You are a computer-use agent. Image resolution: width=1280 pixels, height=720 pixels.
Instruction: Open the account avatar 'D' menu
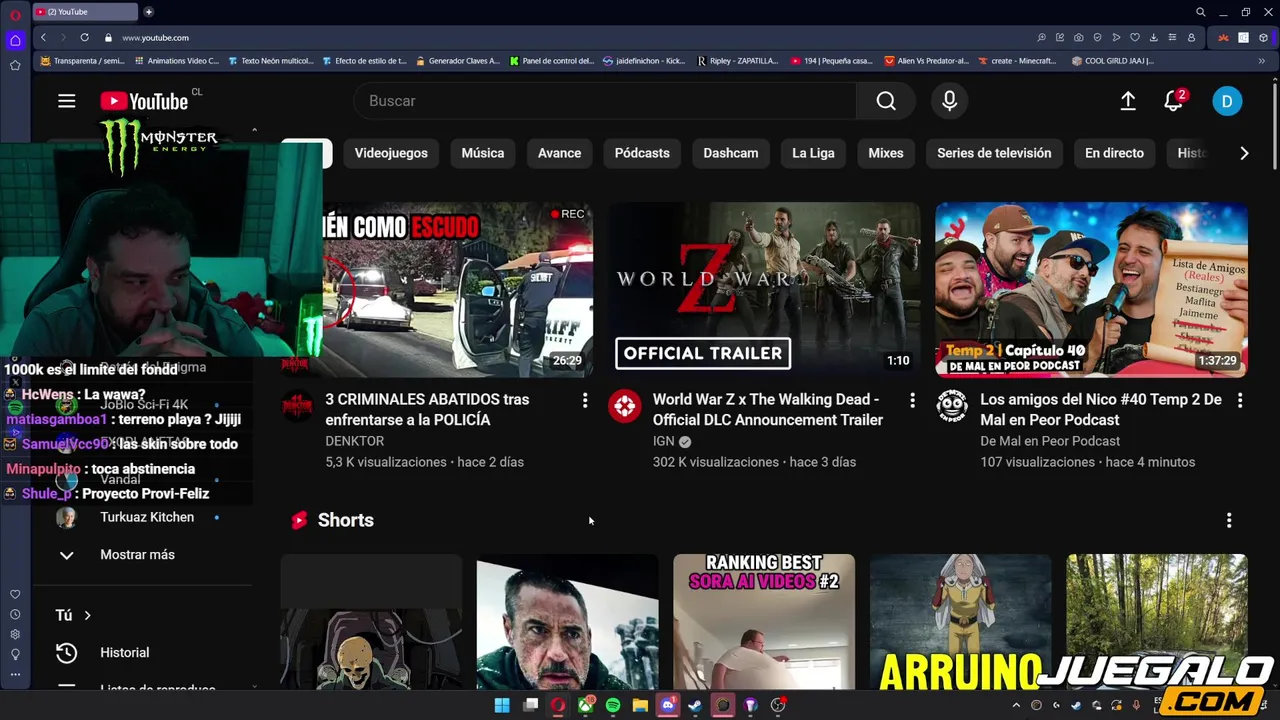click(x=1227, y=101)
